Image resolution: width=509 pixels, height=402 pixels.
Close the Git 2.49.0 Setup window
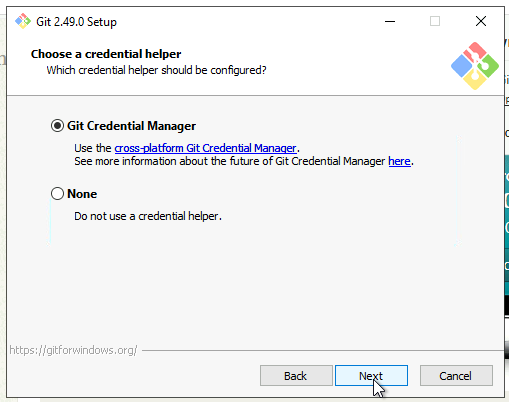(481, 22)
